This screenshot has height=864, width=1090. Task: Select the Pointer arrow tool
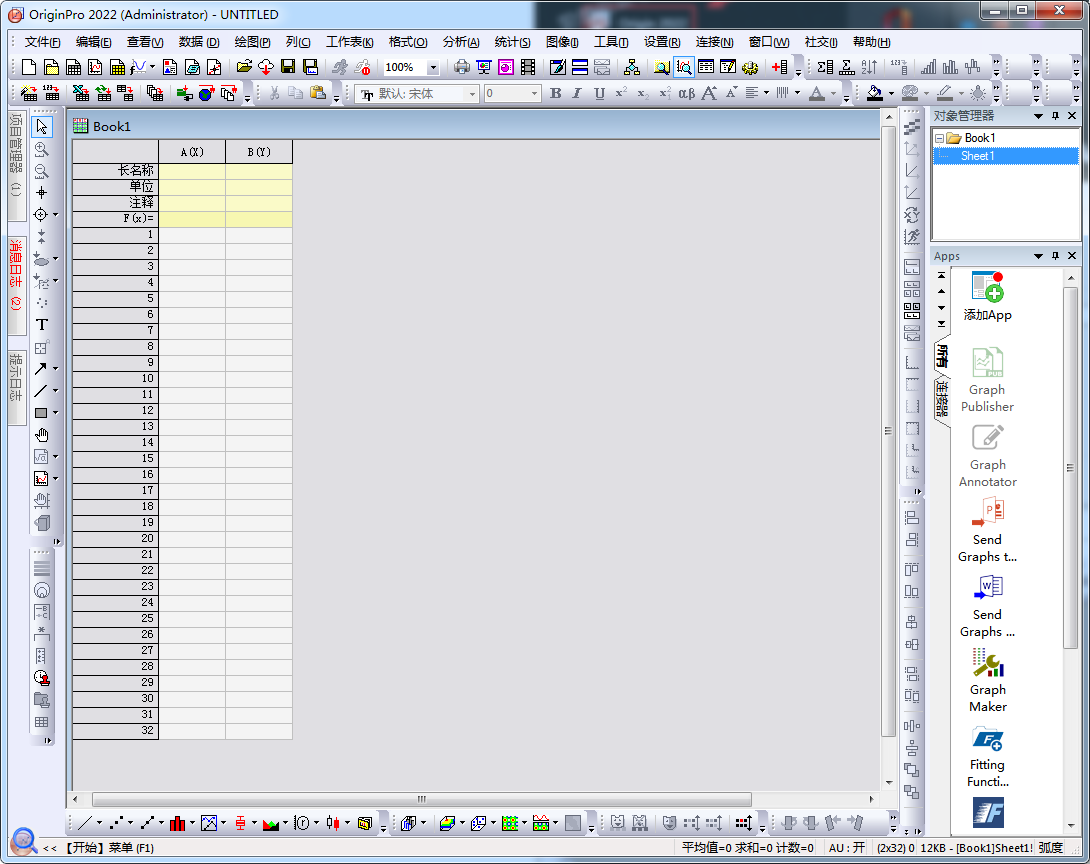coord(42,127)
